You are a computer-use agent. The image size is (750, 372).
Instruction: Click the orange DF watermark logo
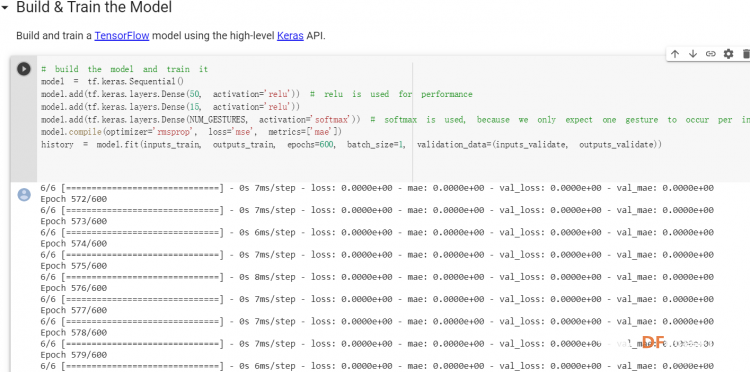click(x=653, y=342)
